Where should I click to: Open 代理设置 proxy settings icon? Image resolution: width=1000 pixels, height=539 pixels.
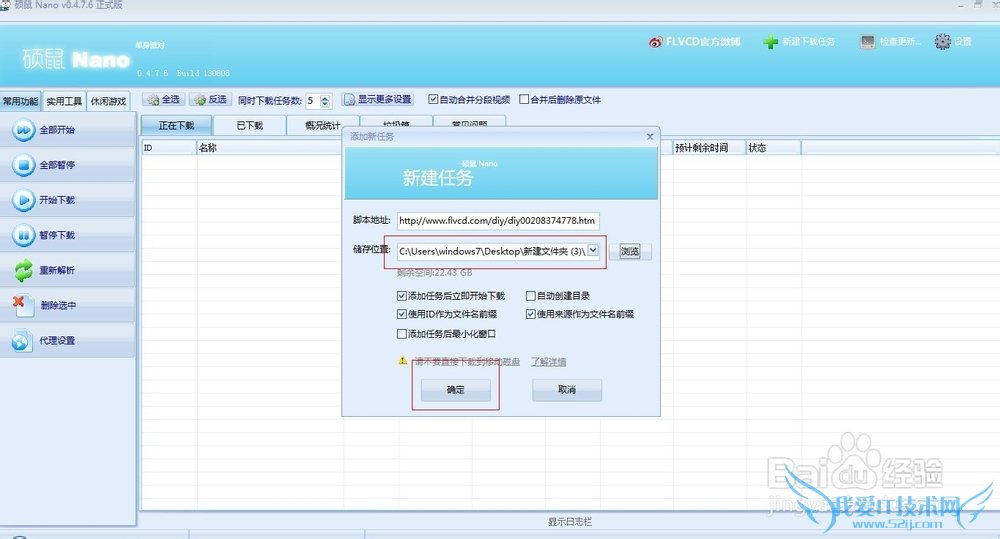22,341
